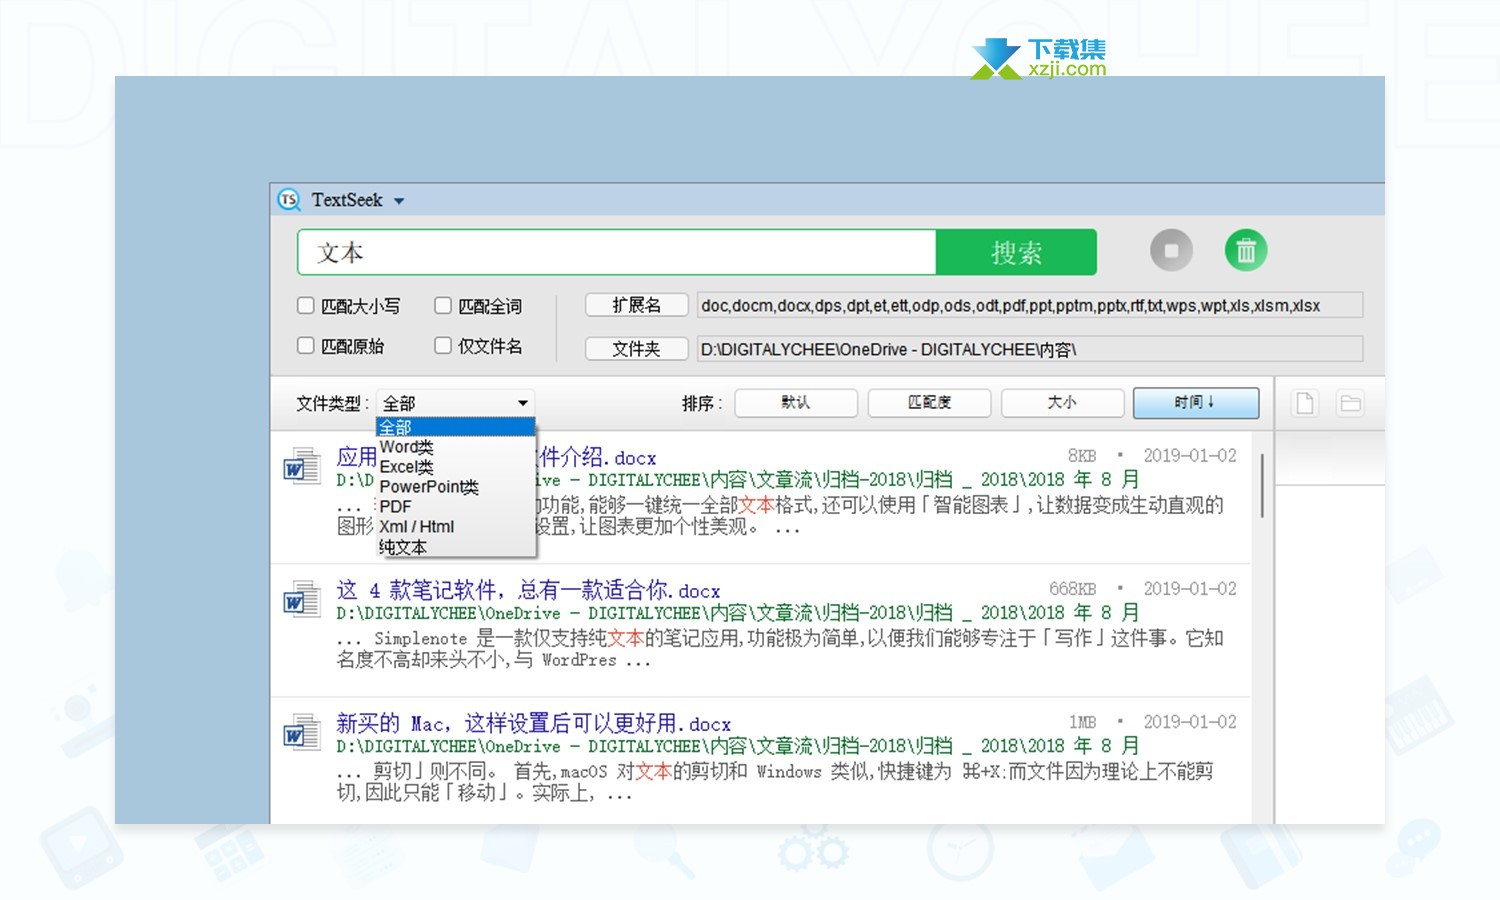Click the file path of the 8KB result
This screenshot has height=900, width=1500.
[738, 480]
